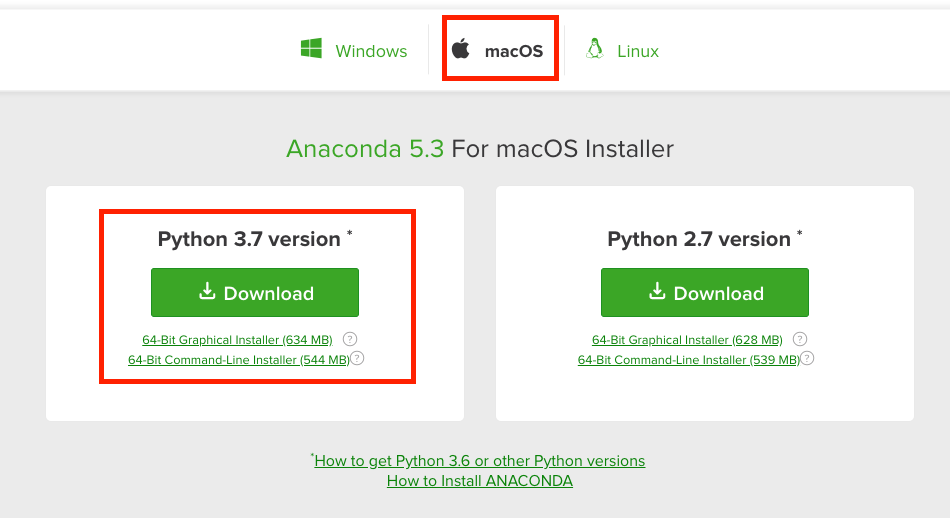
Task: Click the Anaconda 5.3 For macOS Installer title
Action: point(480,149)
